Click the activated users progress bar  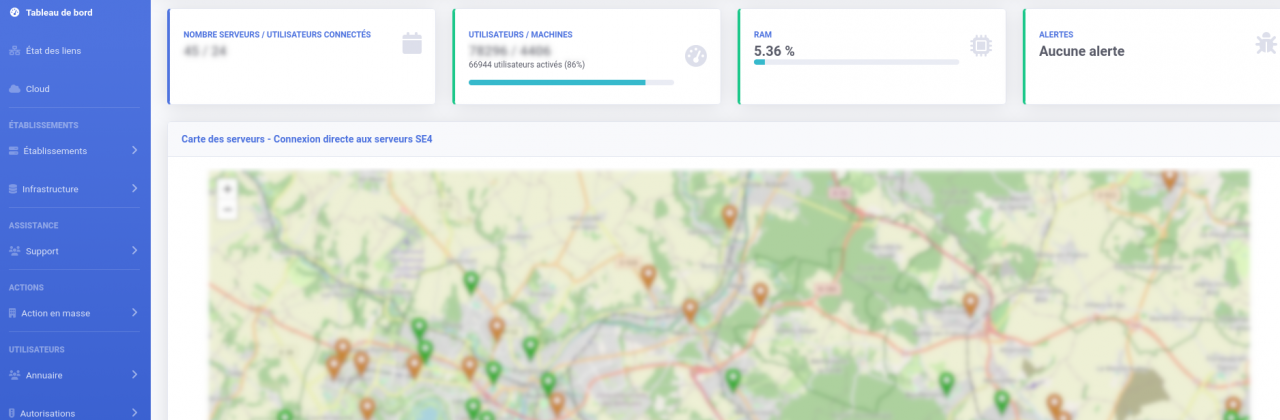pyautogui.click(x=570, y=82)
